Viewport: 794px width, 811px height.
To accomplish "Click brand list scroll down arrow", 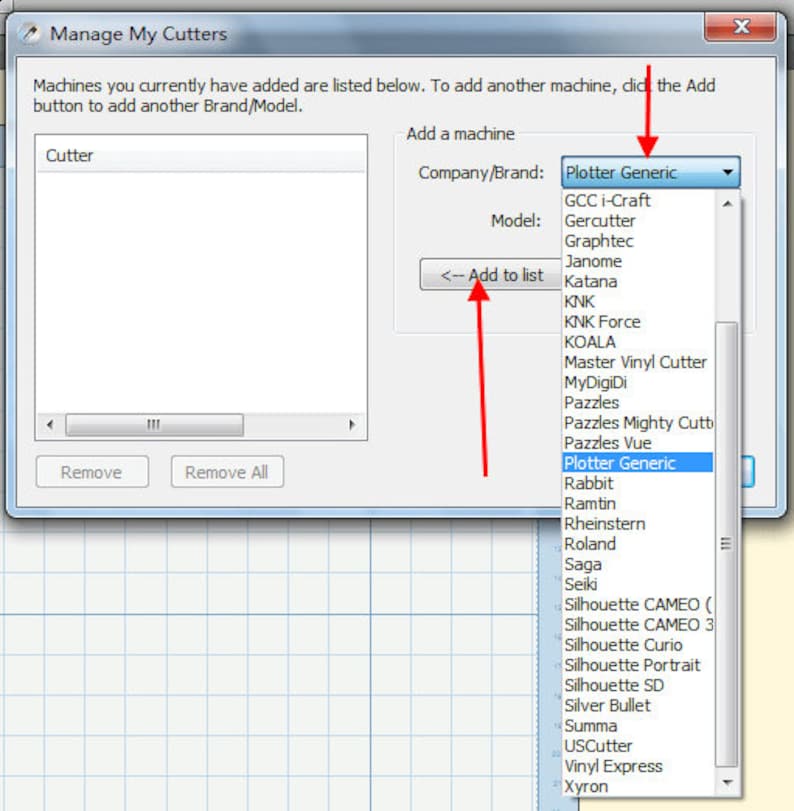I will point(727,783).
